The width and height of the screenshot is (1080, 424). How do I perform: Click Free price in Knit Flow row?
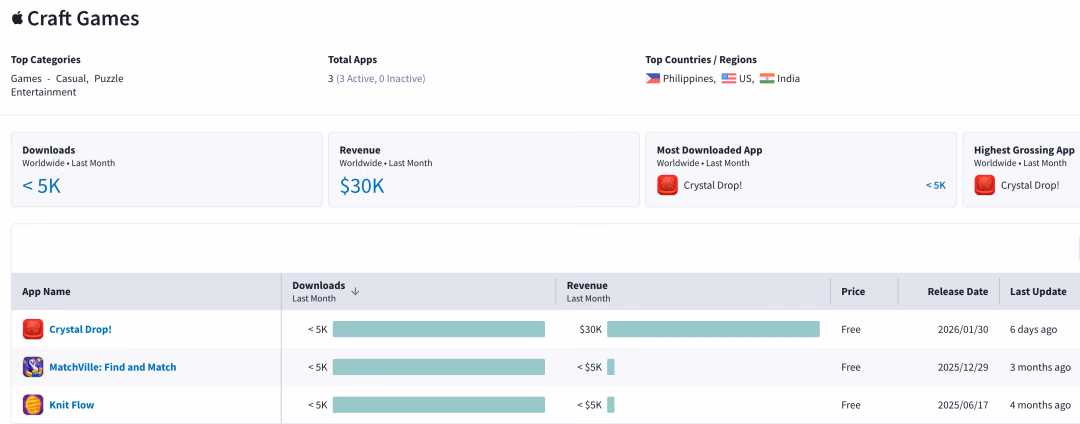point(851,405)
